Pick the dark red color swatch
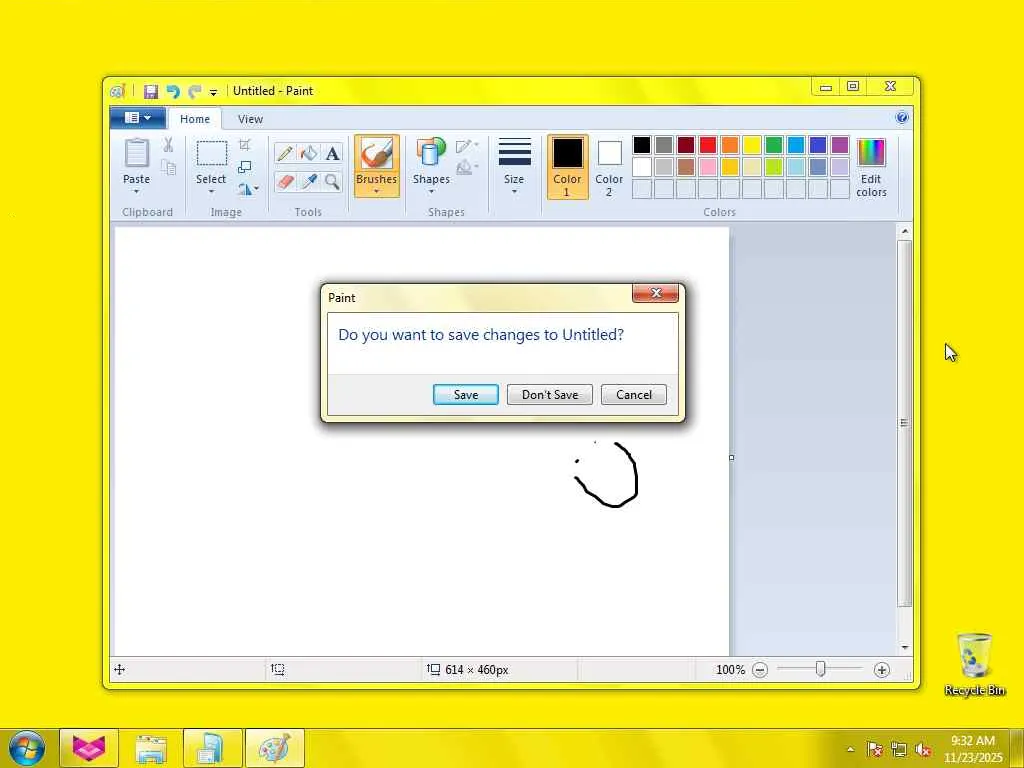The height and width of the screenshot is (768, 1024). click(x=686, y=145)
